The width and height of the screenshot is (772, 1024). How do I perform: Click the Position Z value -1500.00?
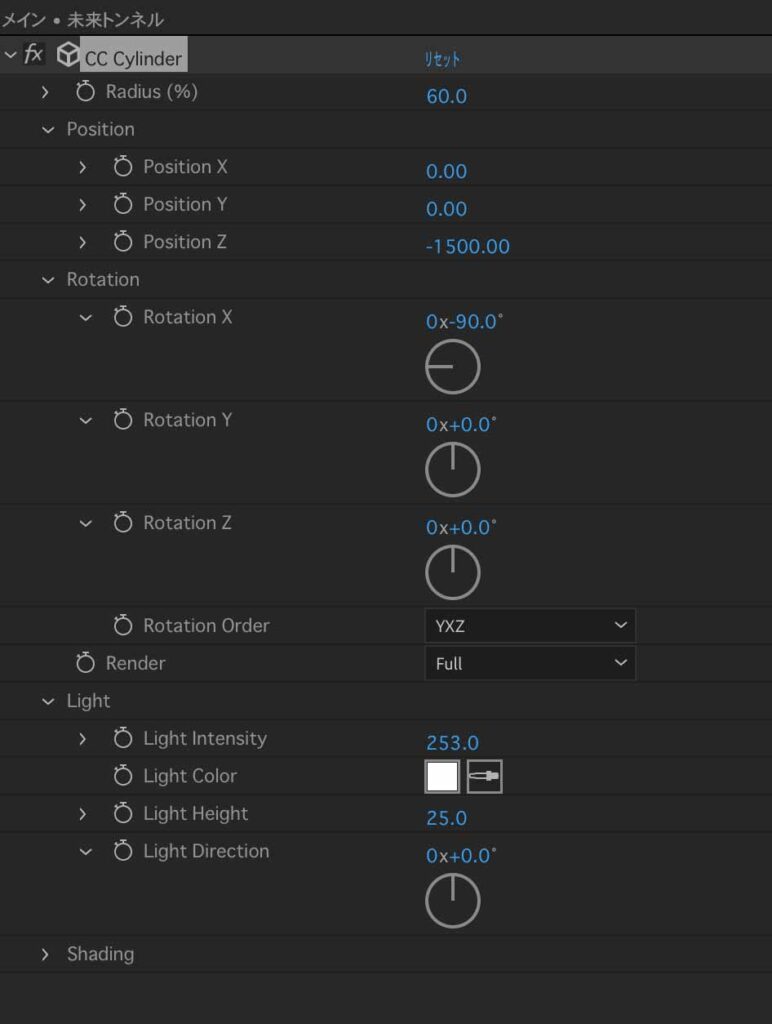point(468,246)
